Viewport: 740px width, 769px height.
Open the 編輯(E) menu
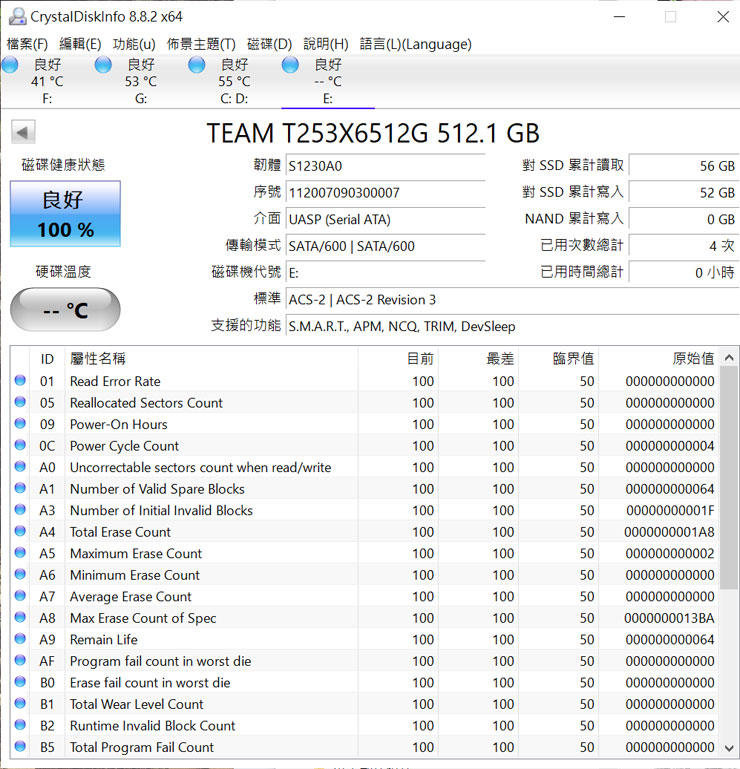tap(80, 44)
